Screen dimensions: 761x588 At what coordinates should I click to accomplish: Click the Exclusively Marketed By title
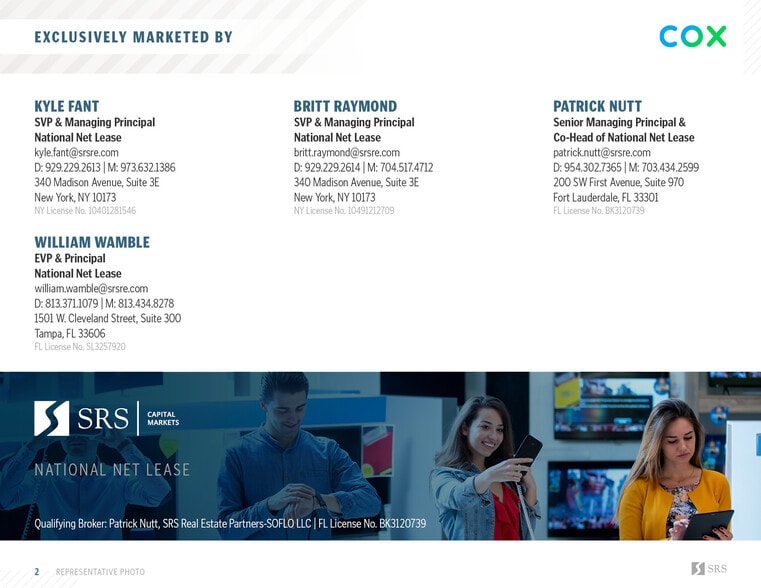[x=133, y=38]
